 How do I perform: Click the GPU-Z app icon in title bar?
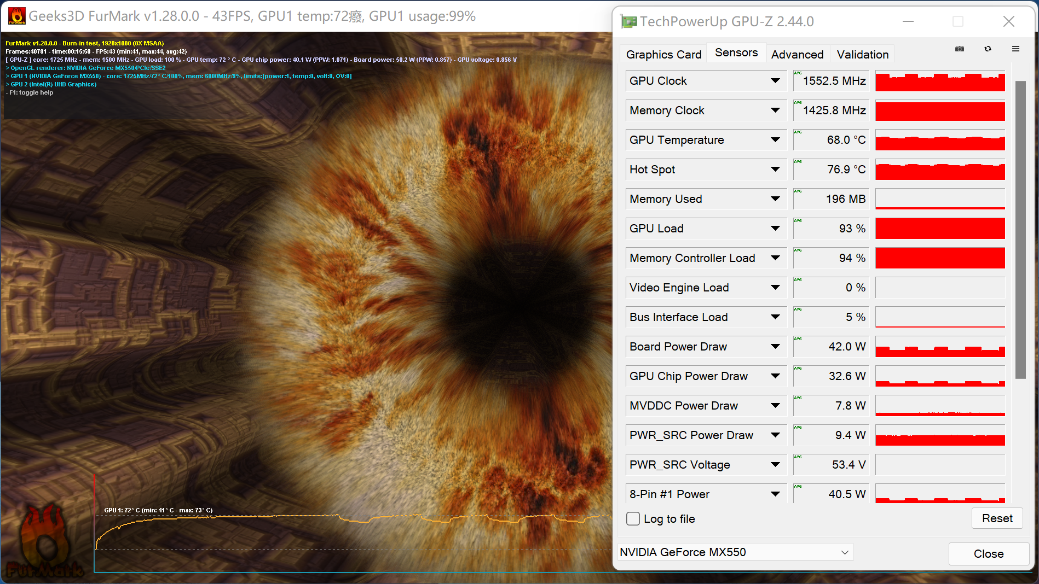tap(628, 21)
